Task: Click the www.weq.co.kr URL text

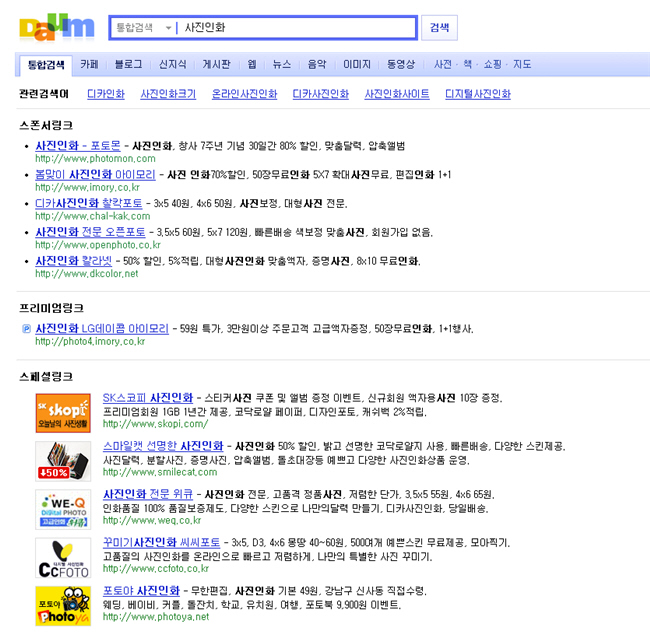Action: [151, 520]
